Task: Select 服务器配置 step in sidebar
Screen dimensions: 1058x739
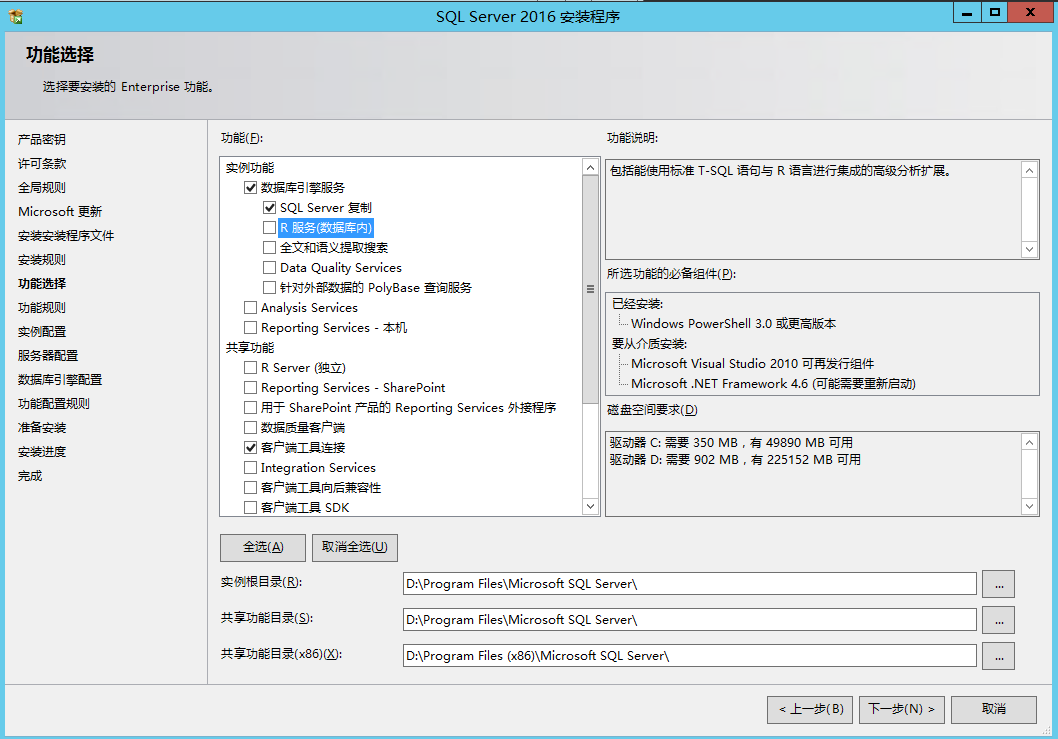Action: 48,356
